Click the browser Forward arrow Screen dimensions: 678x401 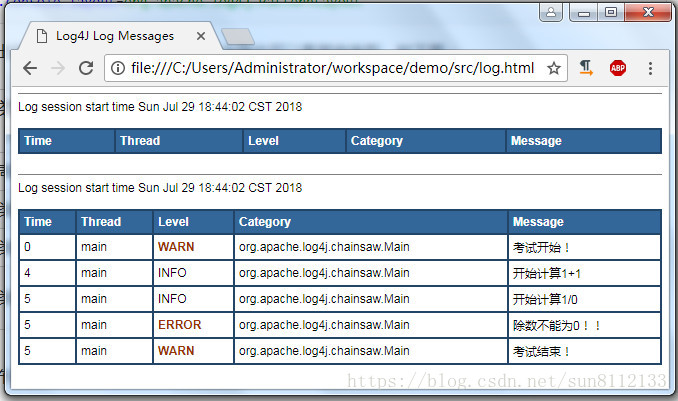tap(58, 68)
